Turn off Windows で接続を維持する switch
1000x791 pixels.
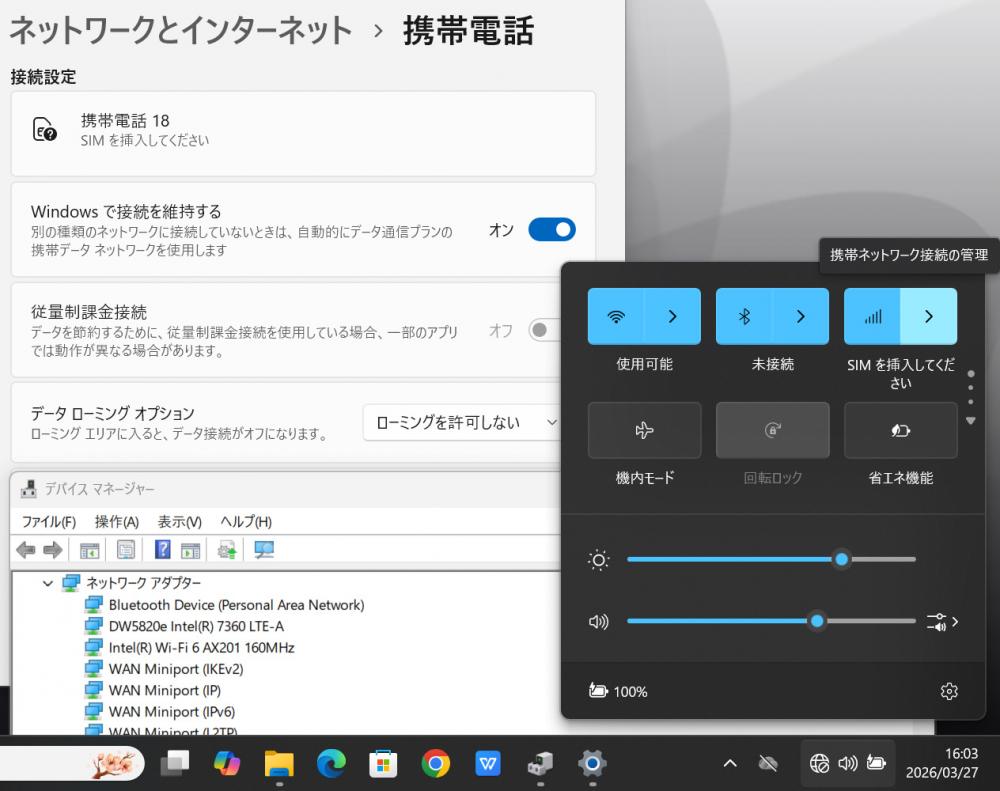click(x=552, y=230)
